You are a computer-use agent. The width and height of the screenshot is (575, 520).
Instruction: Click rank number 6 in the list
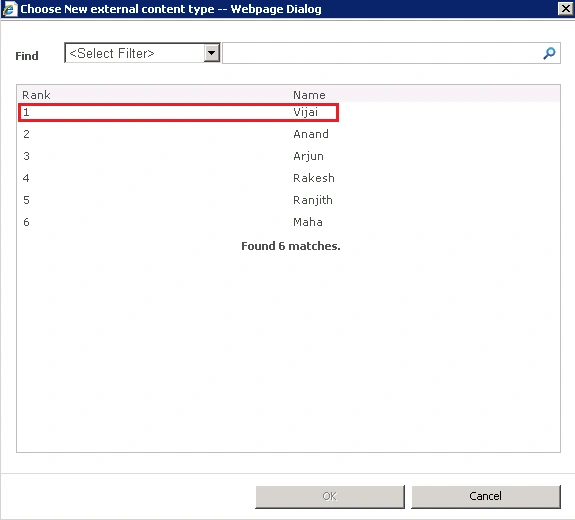(x=26, y=222)
